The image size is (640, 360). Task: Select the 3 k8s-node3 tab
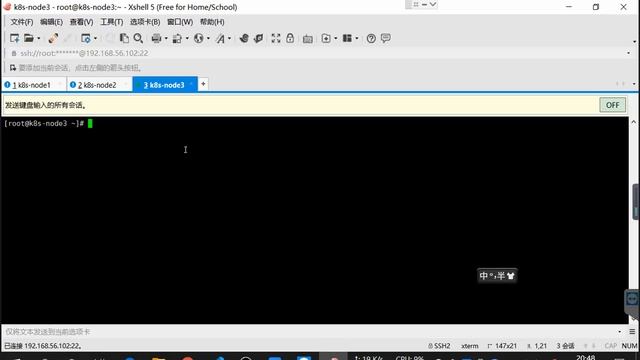click(x=164, y=85)
